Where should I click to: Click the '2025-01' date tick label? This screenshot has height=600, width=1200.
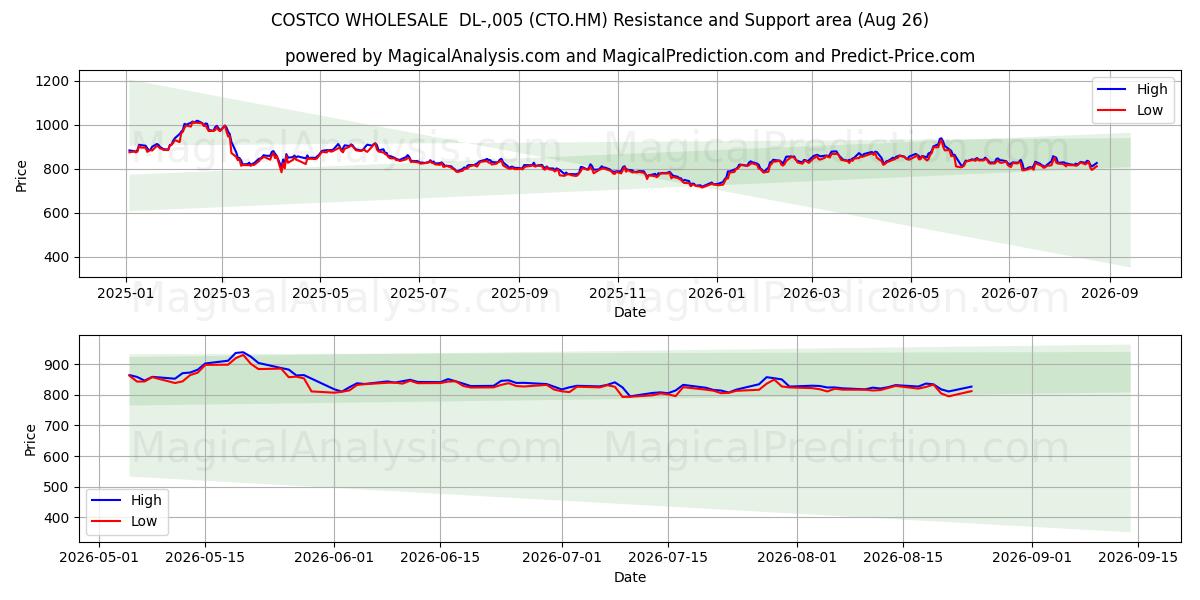tap(126, 294)
